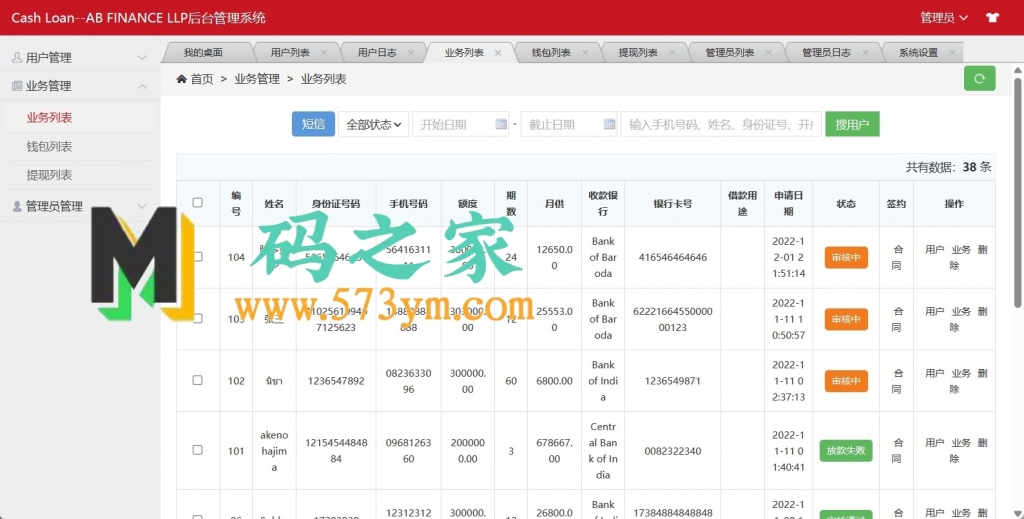Screen dimensions: 1024x519
Task: Click 业务 action link in row 101
Action: click(961, 443)
